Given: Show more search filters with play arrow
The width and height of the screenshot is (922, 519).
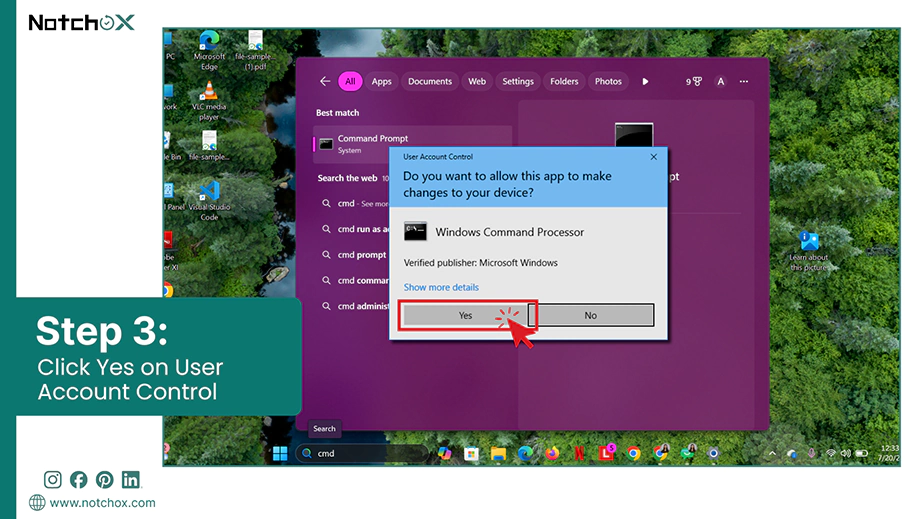Looking at the screenshot, I should point(645,81).
